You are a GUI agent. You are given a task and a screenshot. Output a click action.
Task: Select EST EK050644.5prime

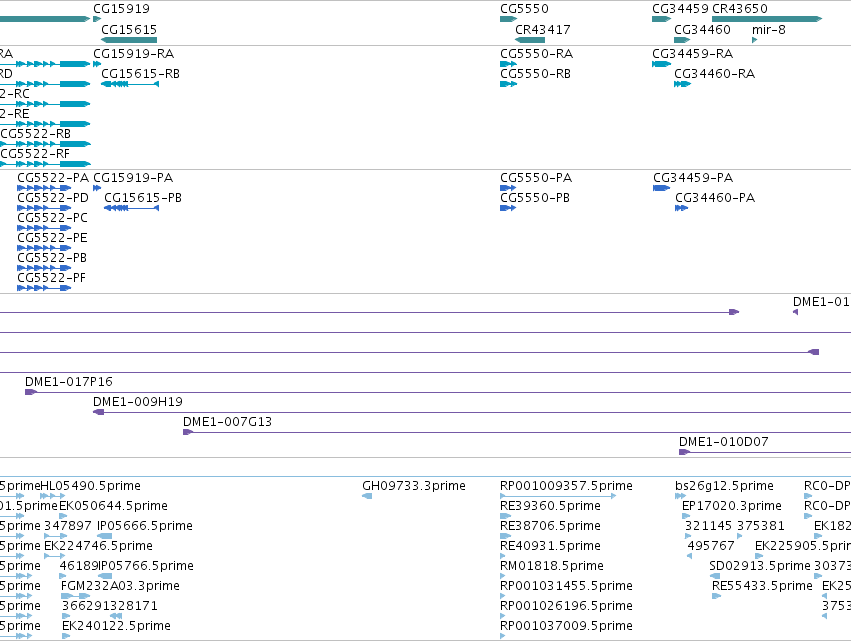tap(113, 506)
